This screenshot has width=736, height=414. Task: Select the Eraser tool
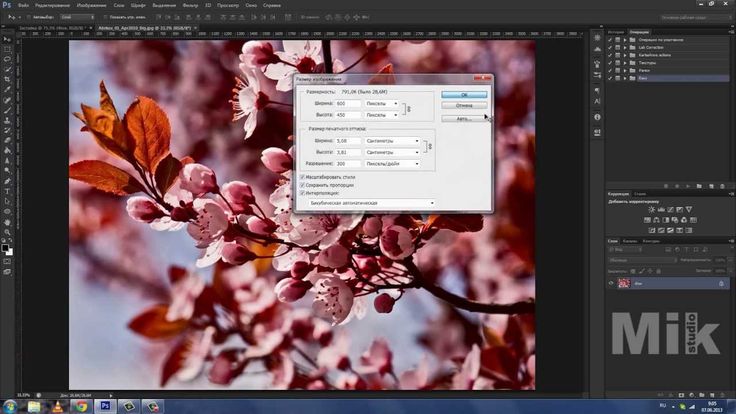7,140
